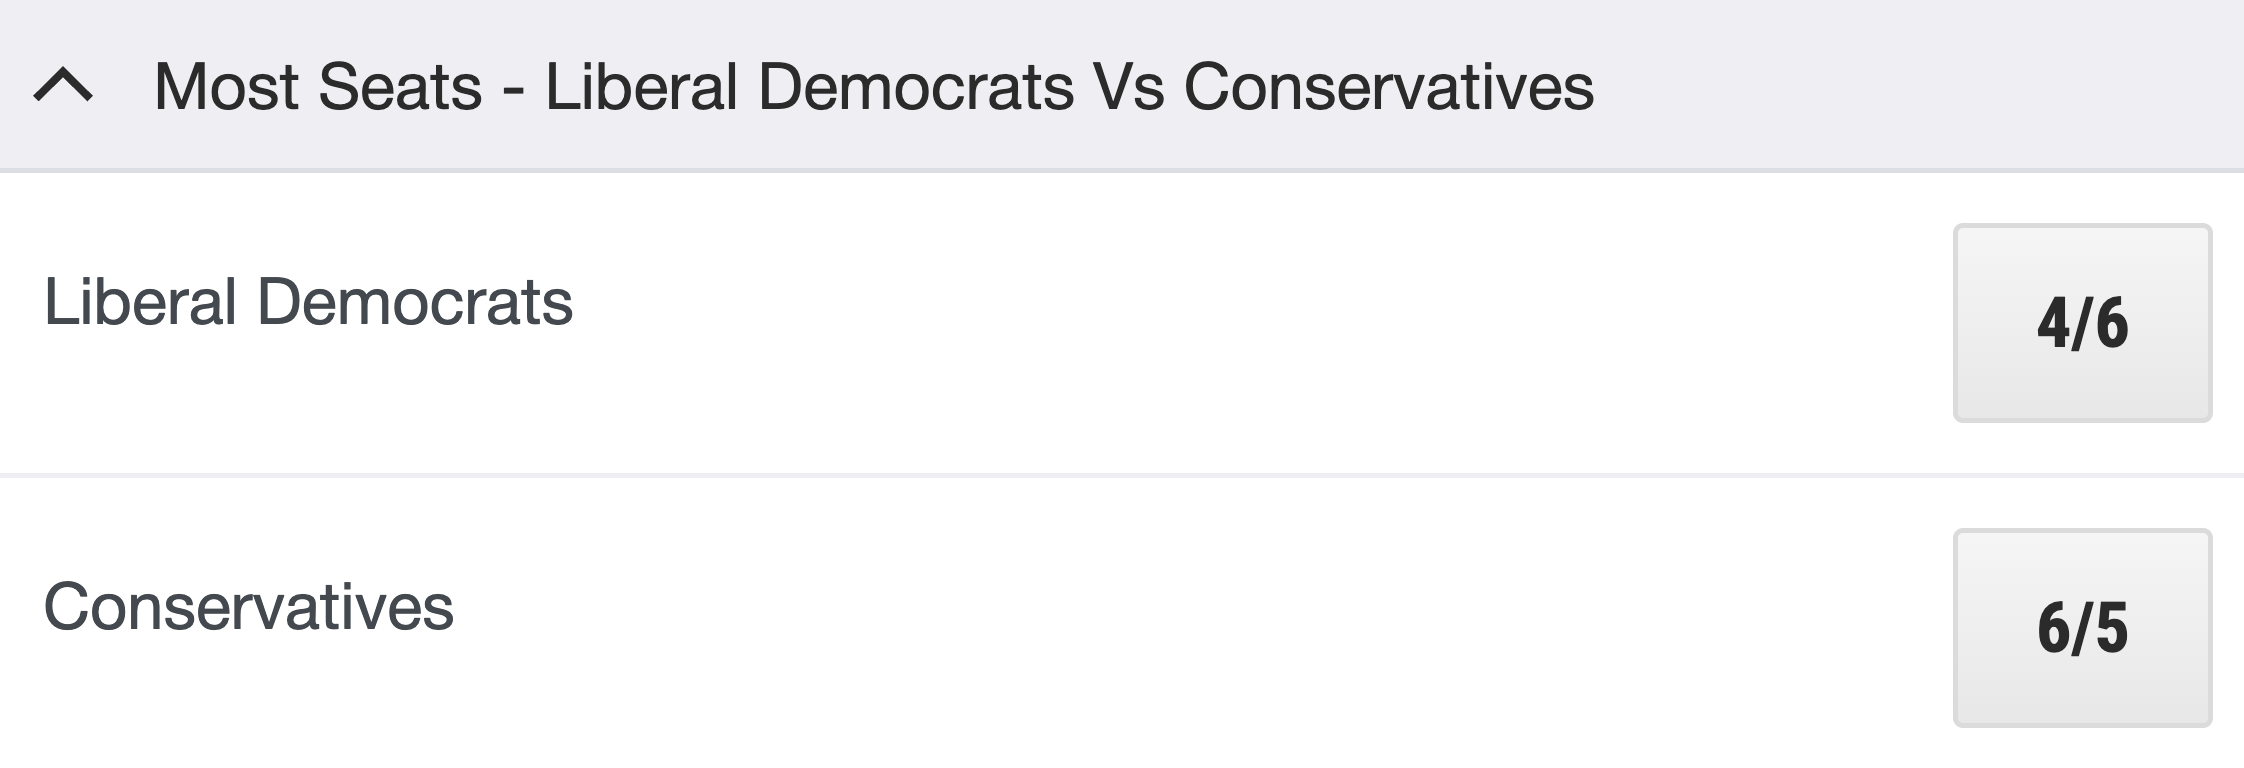
Task: Pick the Liberal Democrats row price box
Action: pos(2082,323)
